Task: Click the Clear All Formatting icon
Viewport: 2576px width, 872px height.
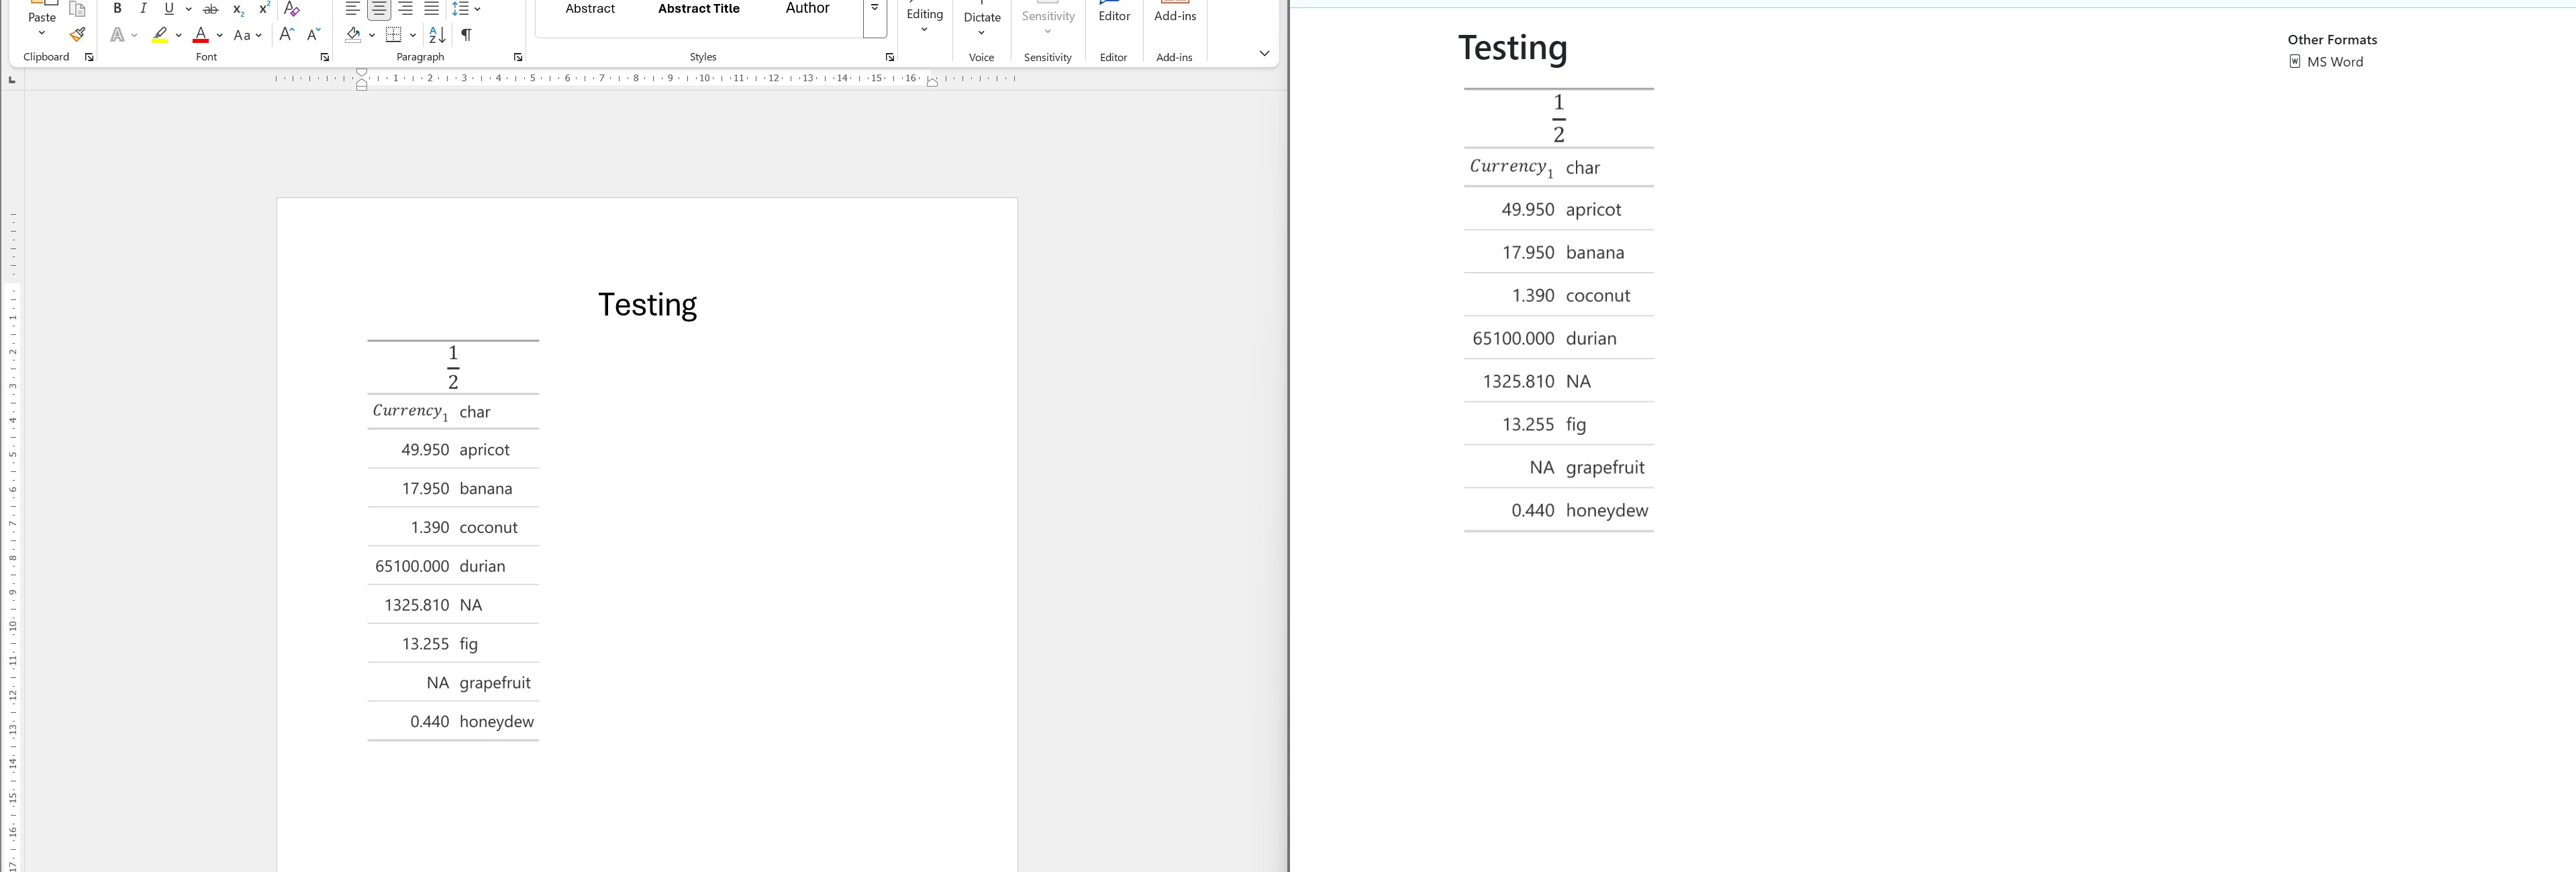Action: (x=292, y=9)
